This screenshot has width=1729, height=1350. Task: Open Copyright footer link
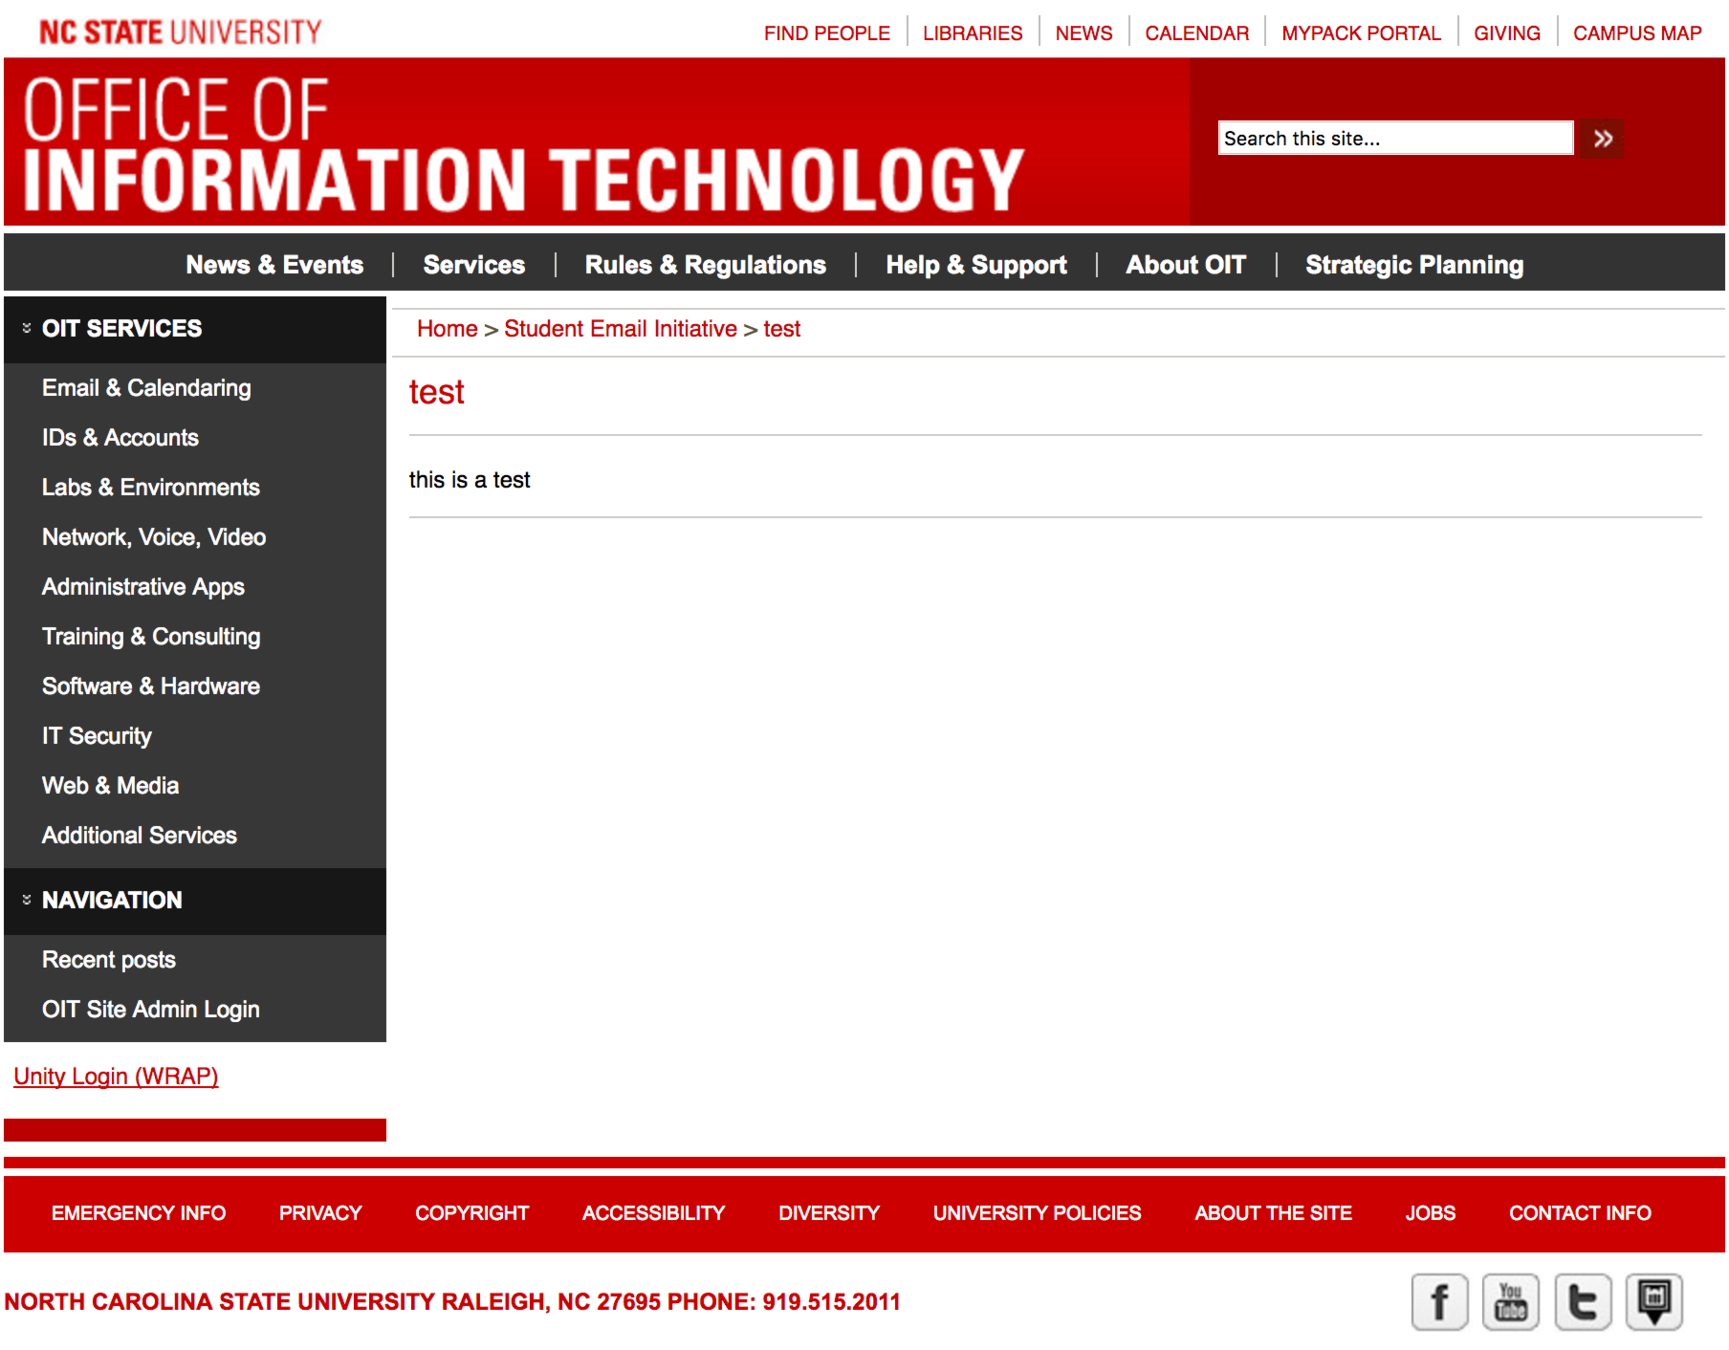pos(472,1213)
